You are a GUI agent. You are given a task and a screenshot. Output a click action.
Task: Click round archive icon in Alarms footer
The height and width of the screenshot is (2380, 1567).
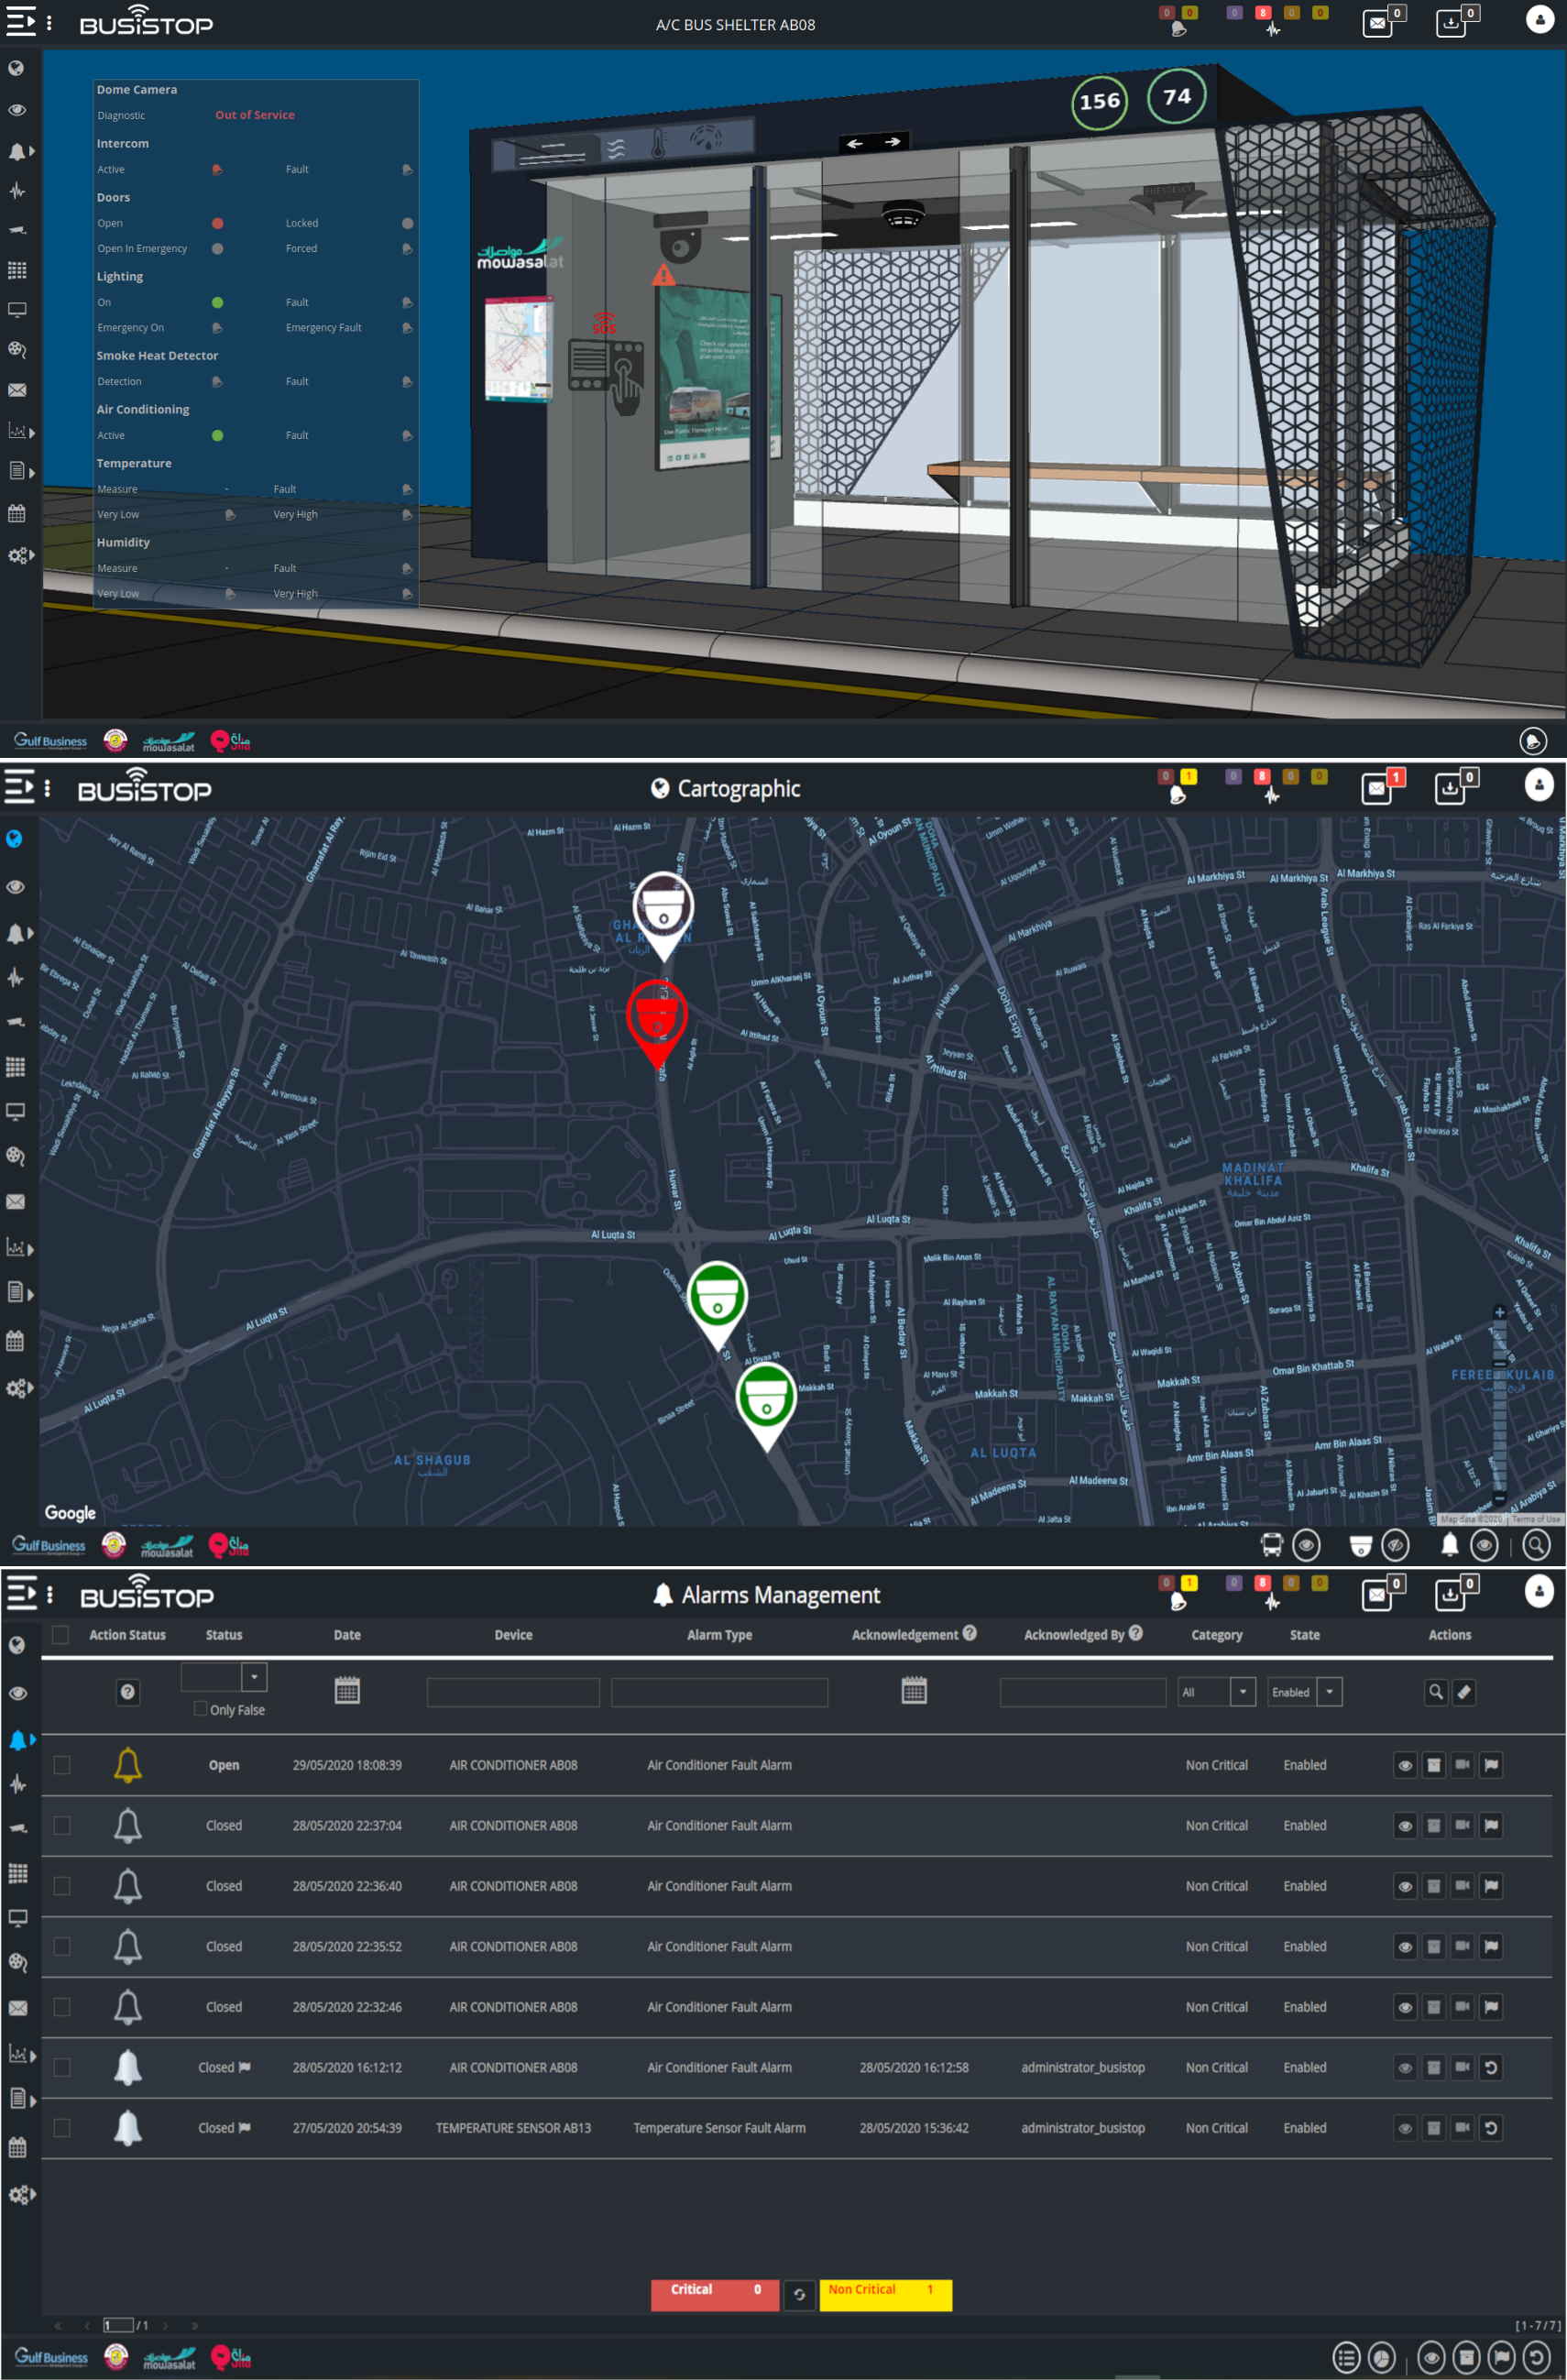(x=1466, y=2357)
